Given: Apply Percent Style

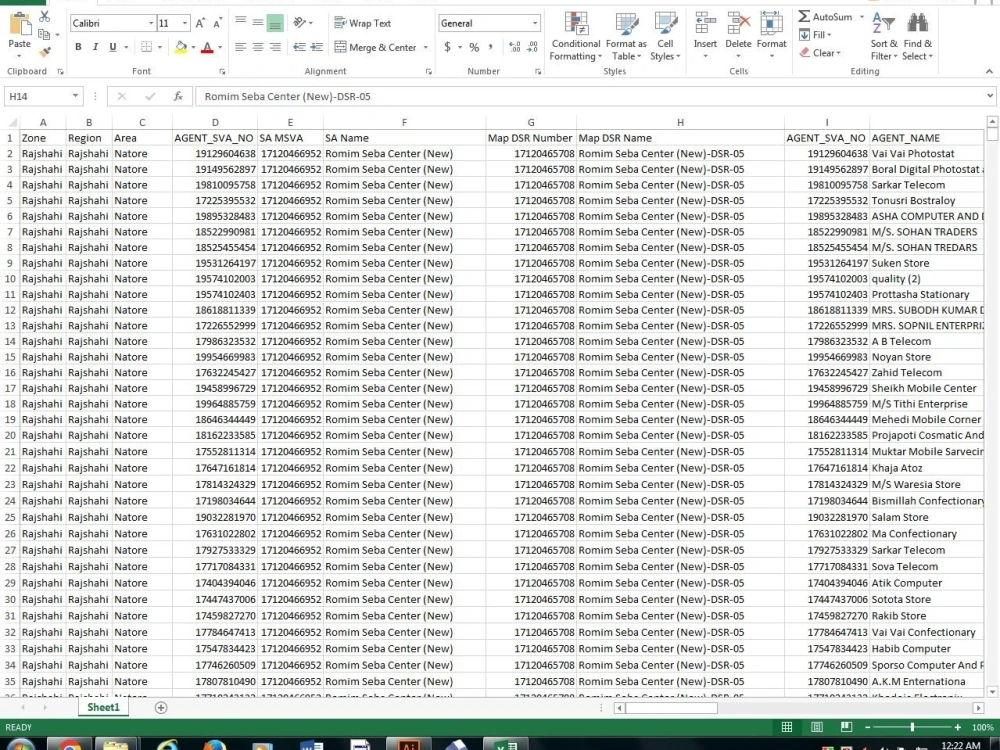Looking at the screenshot, I should (x=474, y=47).
